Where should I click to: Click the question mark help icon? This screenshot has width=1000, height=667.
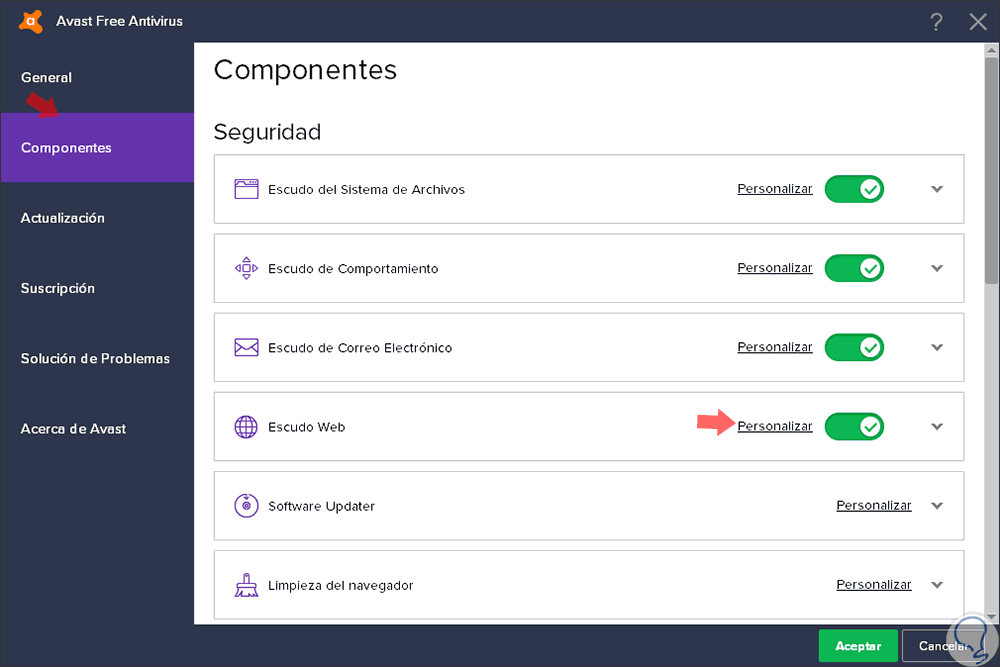click(x=936, y=22)
